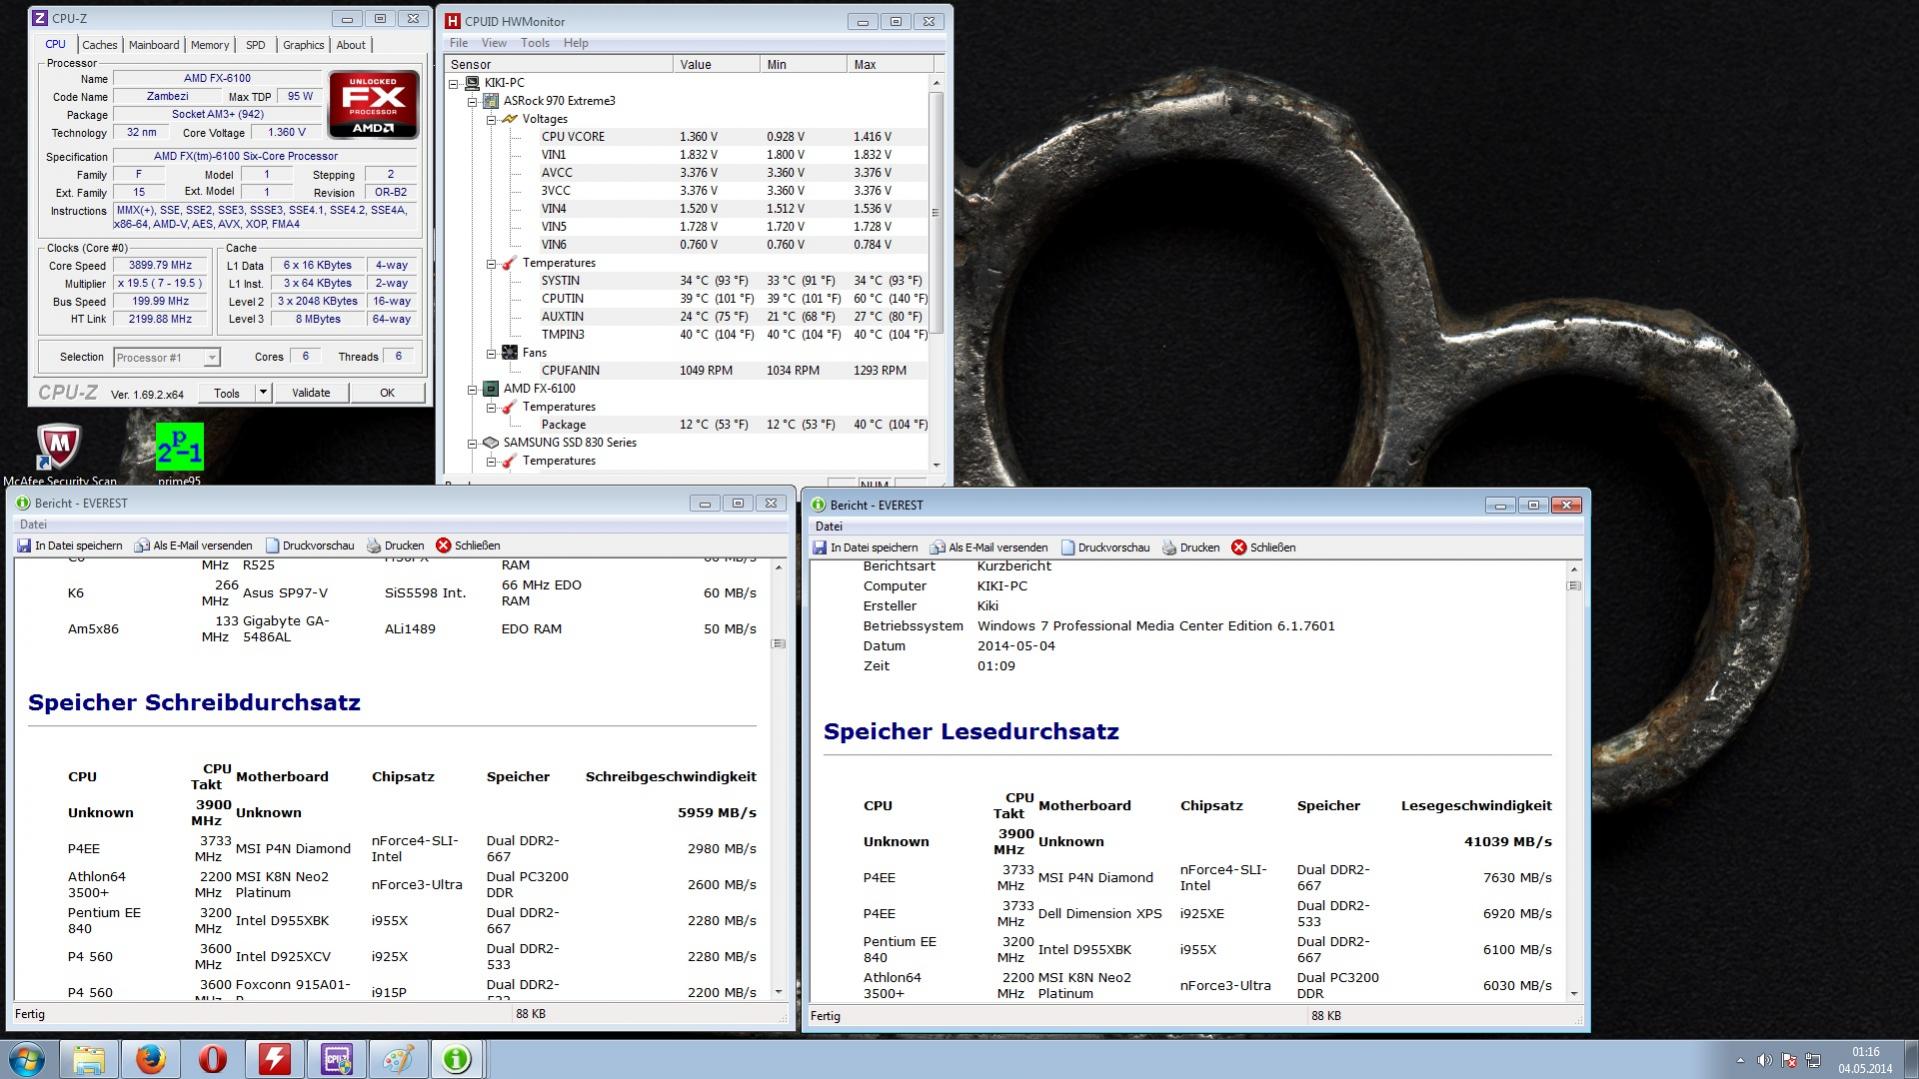Viewport: 1919px width, 1079px height.
Task: Open the red lightning-bolt app on the taskbar
Action: tap(275, 1059)
